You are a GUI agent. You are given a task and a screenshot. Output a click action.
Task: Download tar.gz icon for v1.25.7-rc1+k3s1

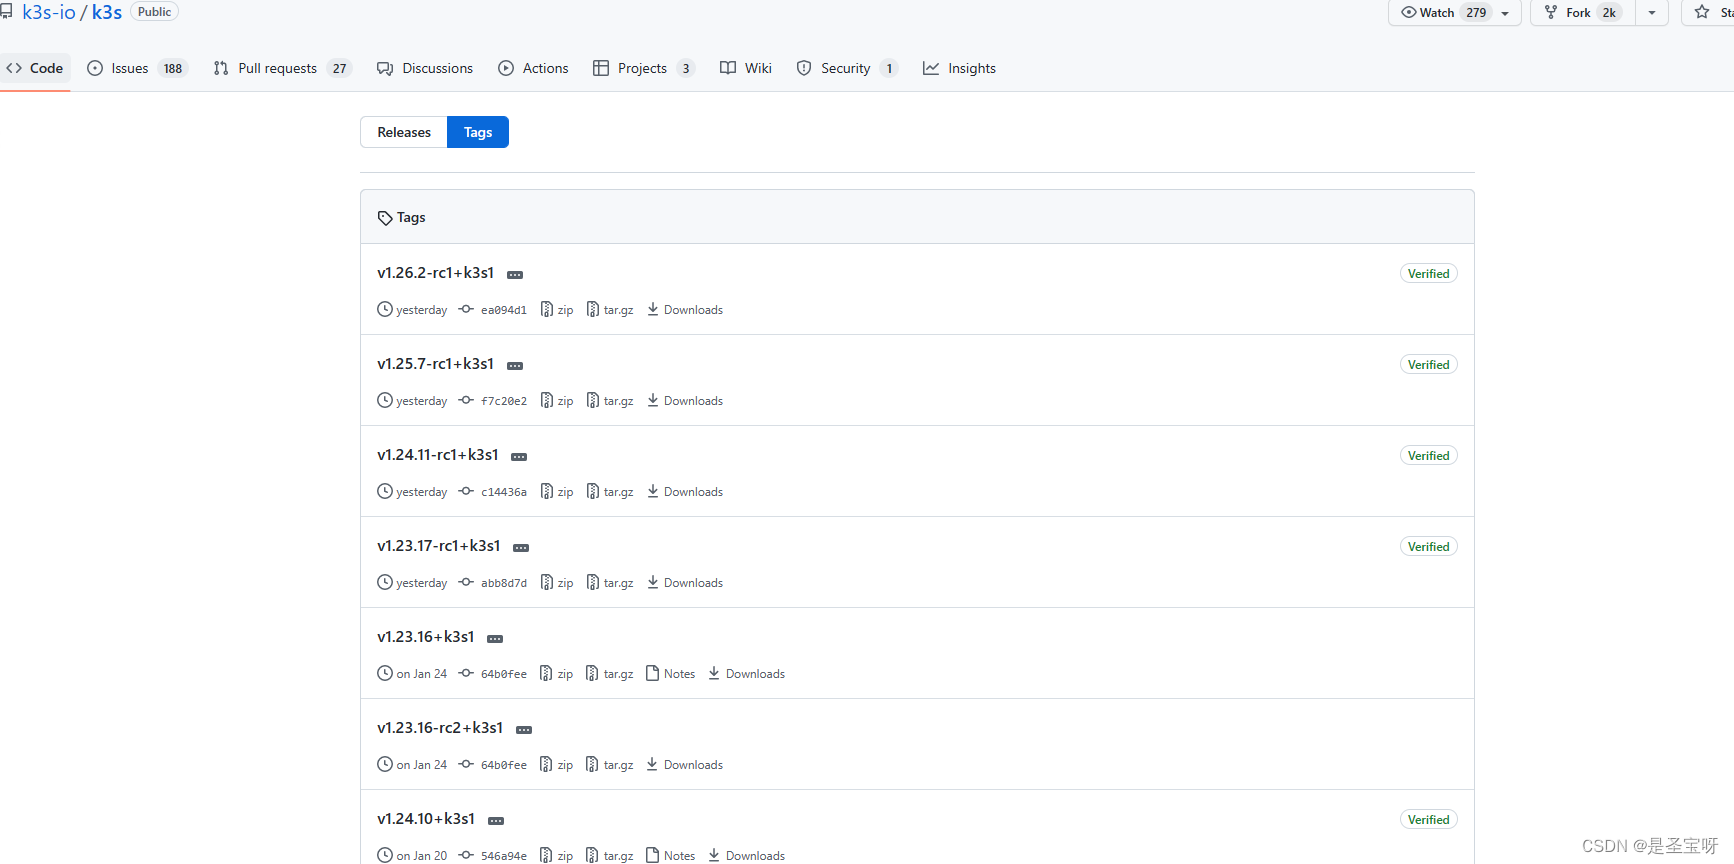pos(593,400)
